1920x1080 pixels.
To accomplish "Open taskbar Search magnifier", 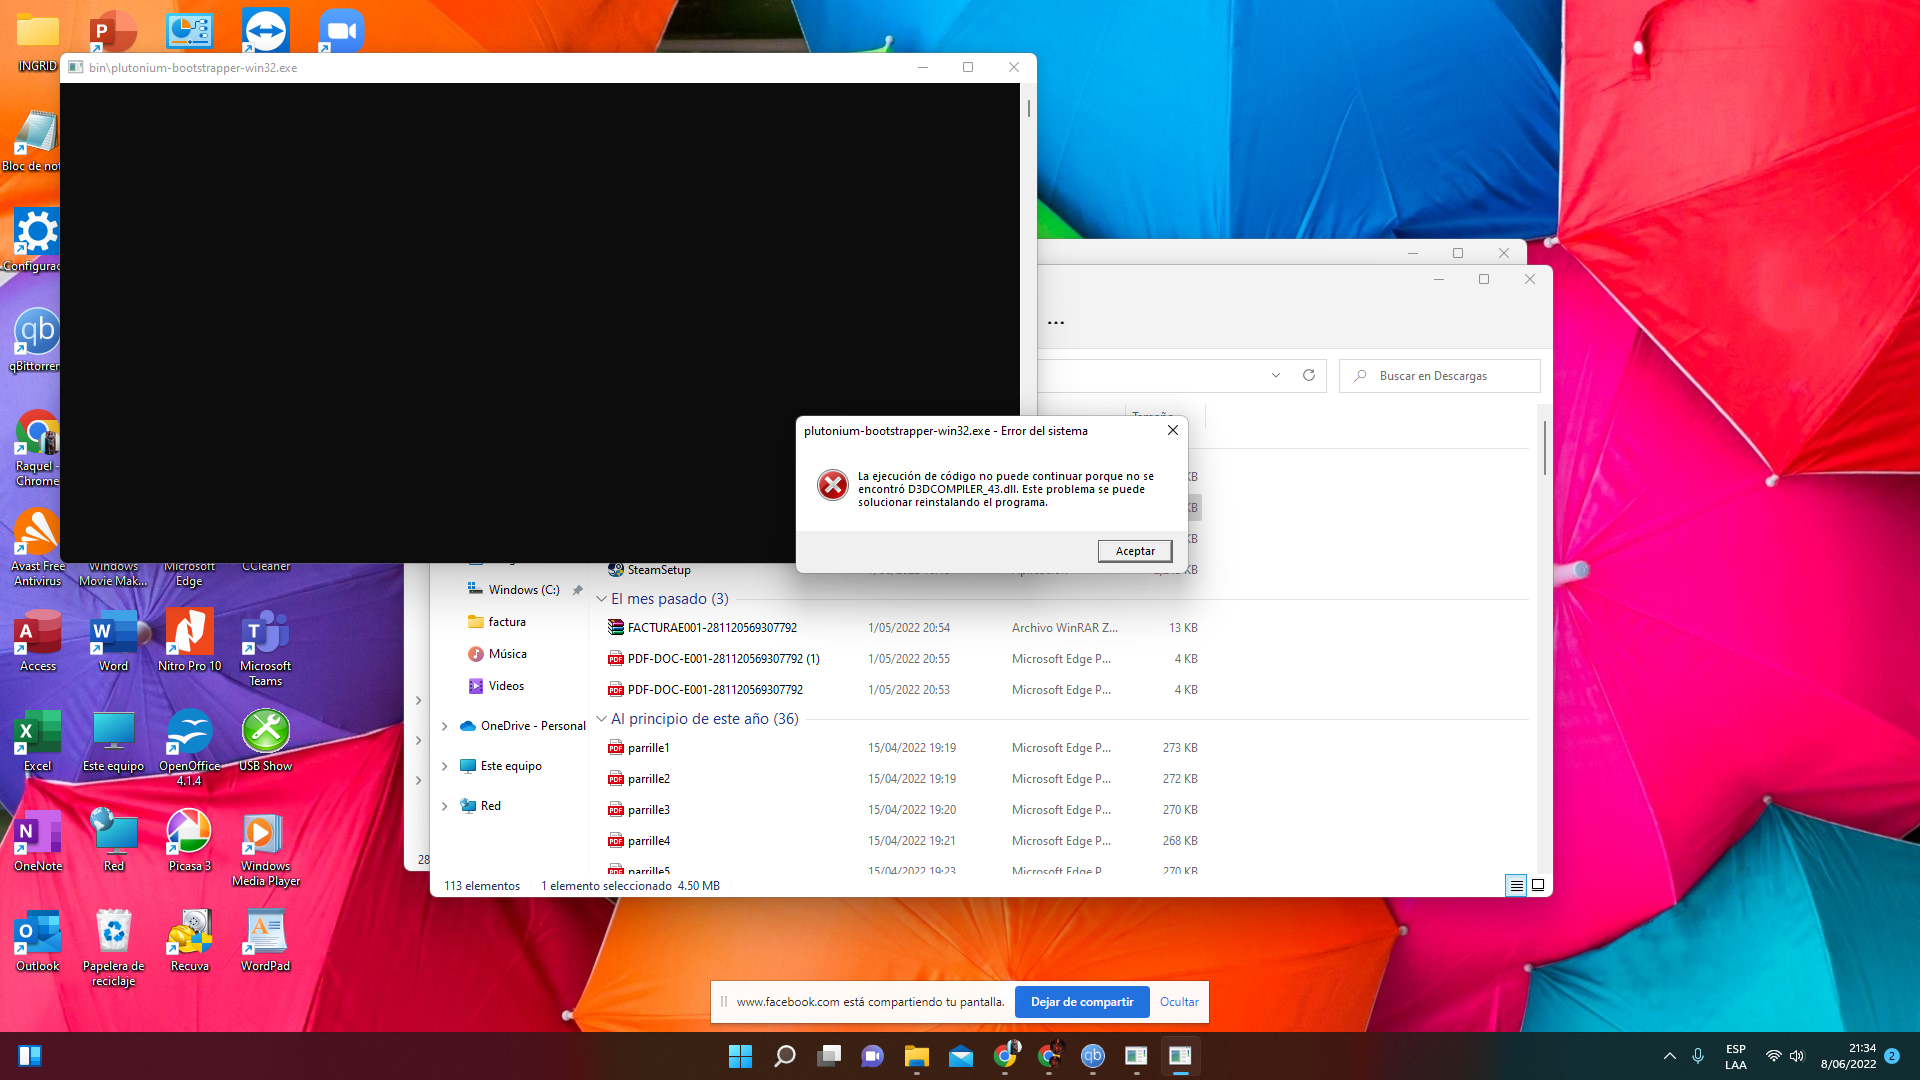I will (x=785, y=1056).
